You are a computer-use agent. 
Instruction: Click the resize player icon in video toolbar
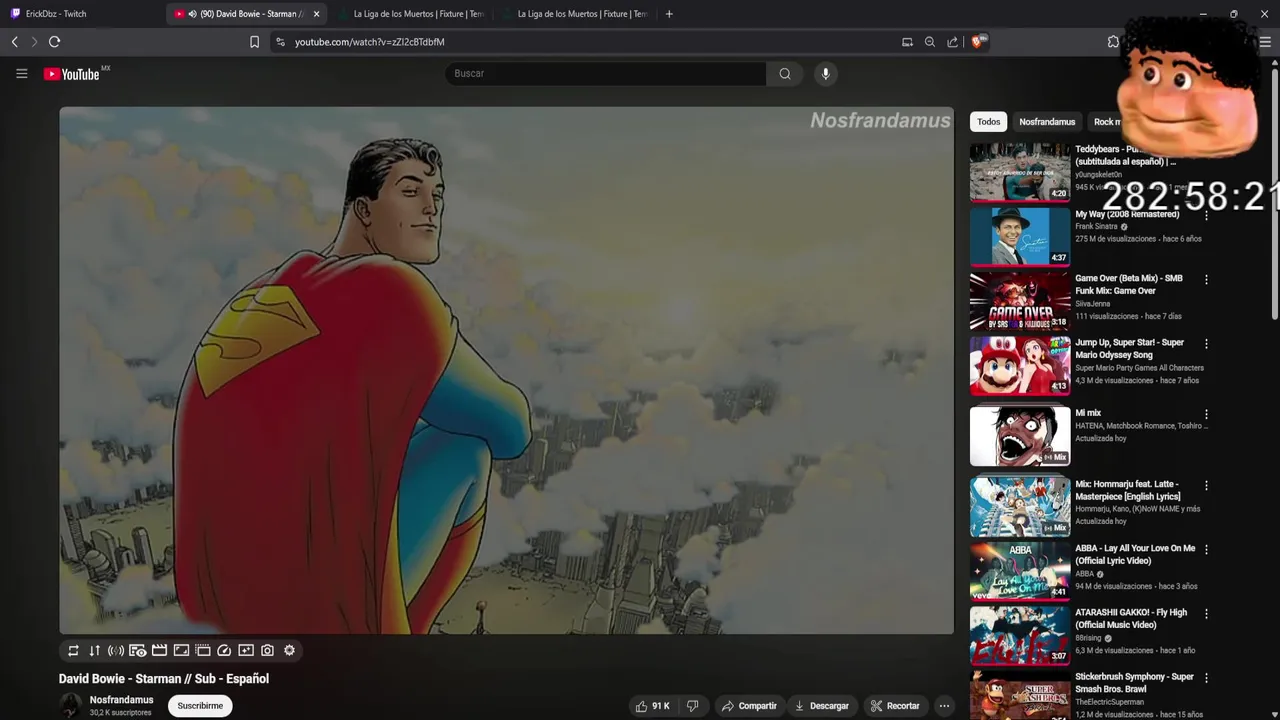click(x=181, y=650)
